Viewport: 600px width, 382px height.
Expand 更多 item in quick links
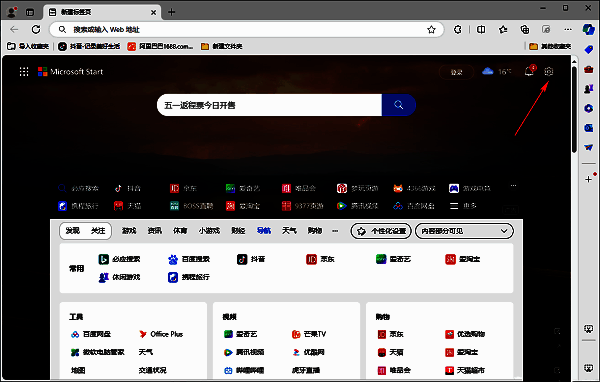(x=463, y=206)
